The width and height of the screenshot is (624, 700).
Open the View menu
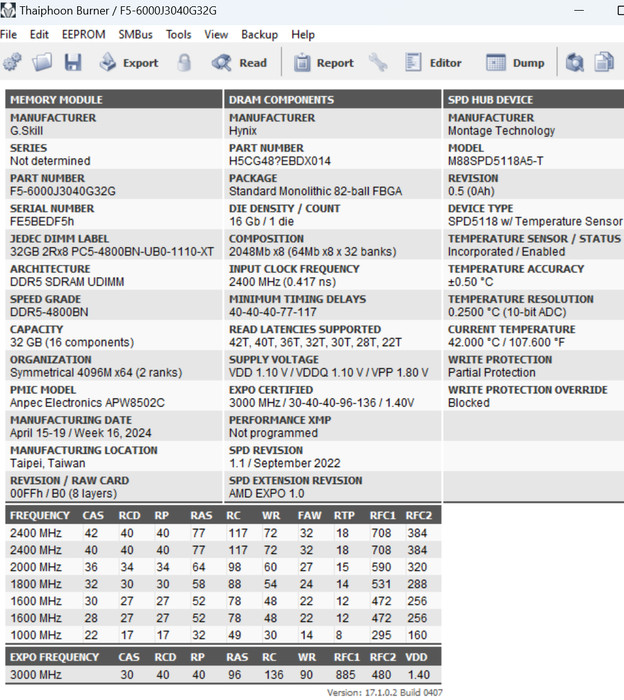216,34
